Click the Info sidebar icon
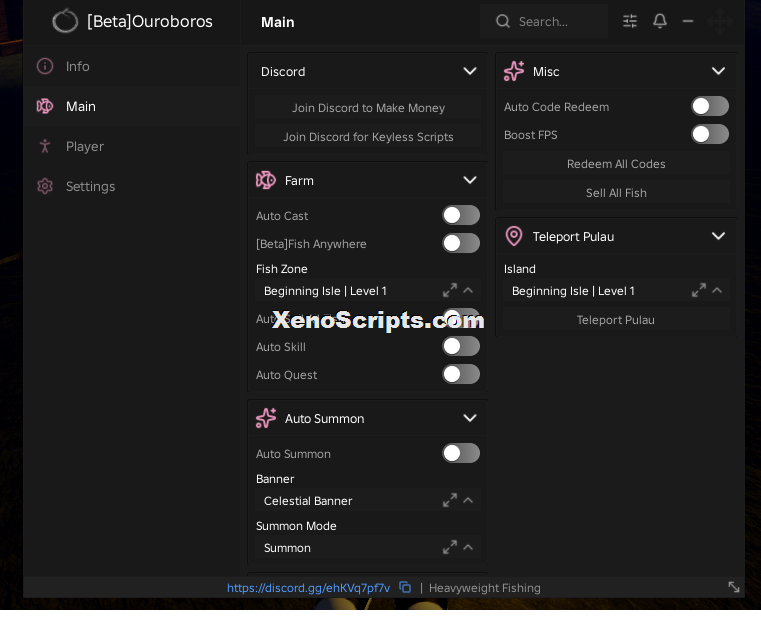 tap(45, 66)
